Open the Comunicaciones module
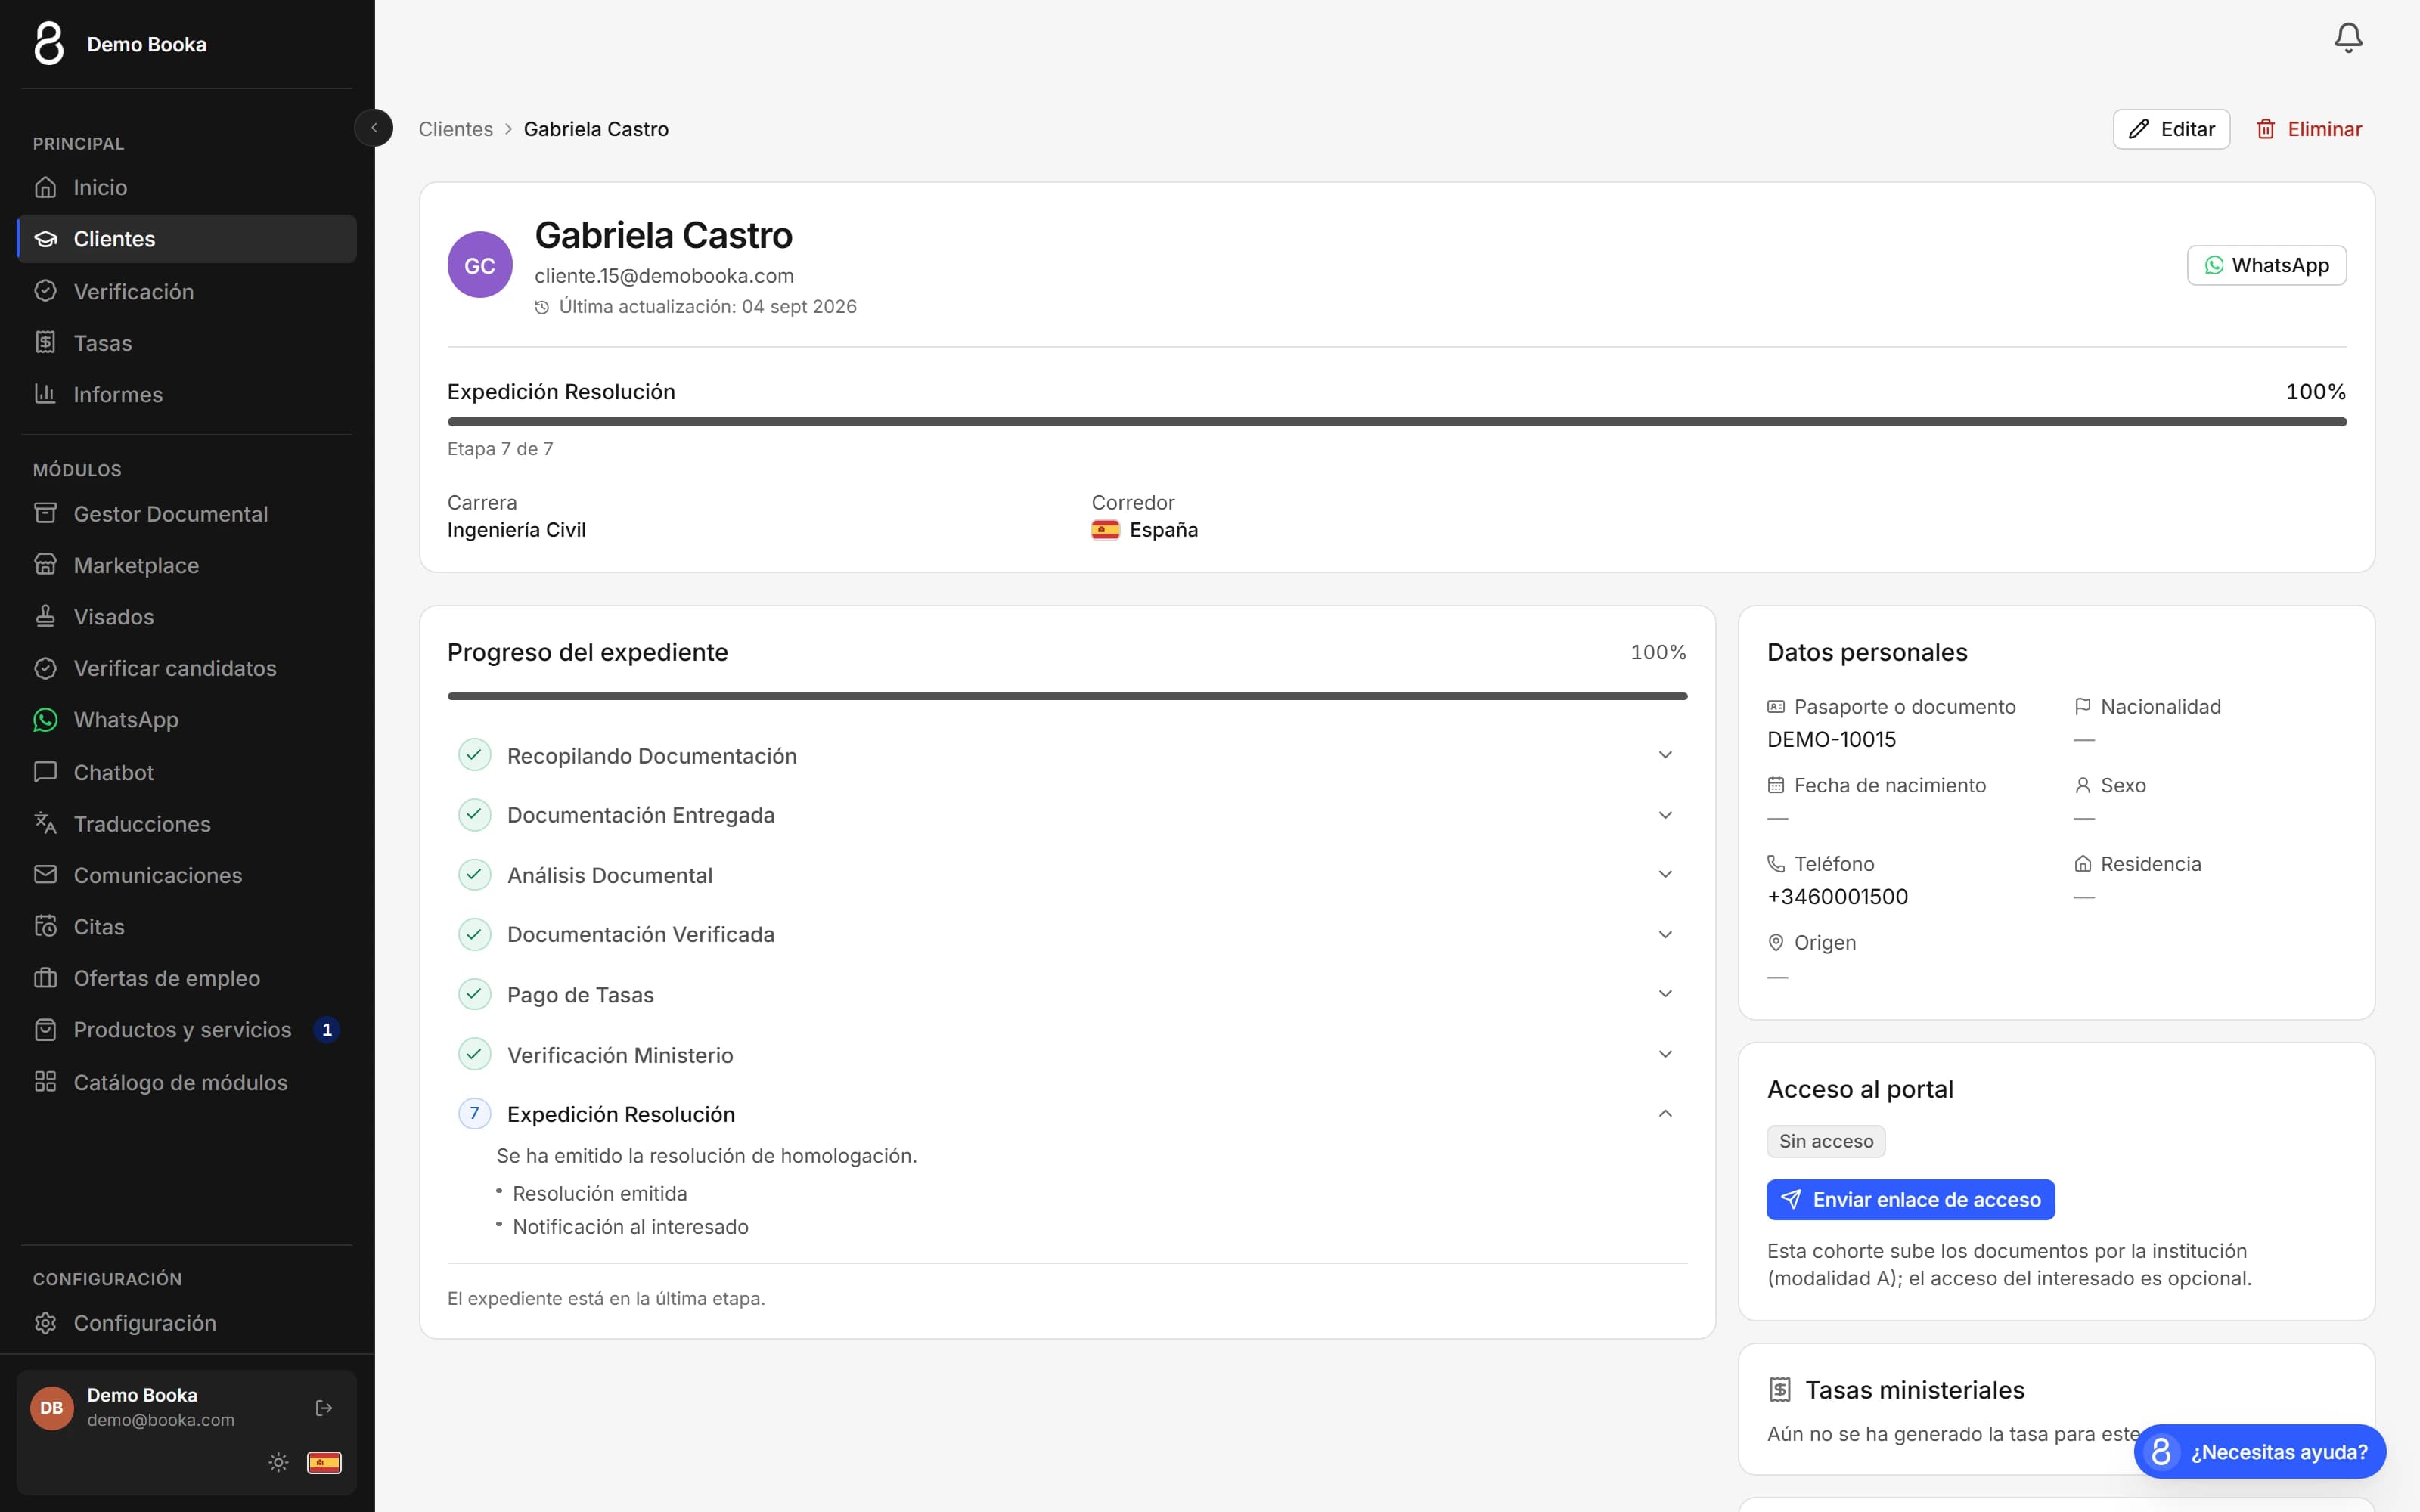Screen dimensions: 2420x1512 point(187,875)
